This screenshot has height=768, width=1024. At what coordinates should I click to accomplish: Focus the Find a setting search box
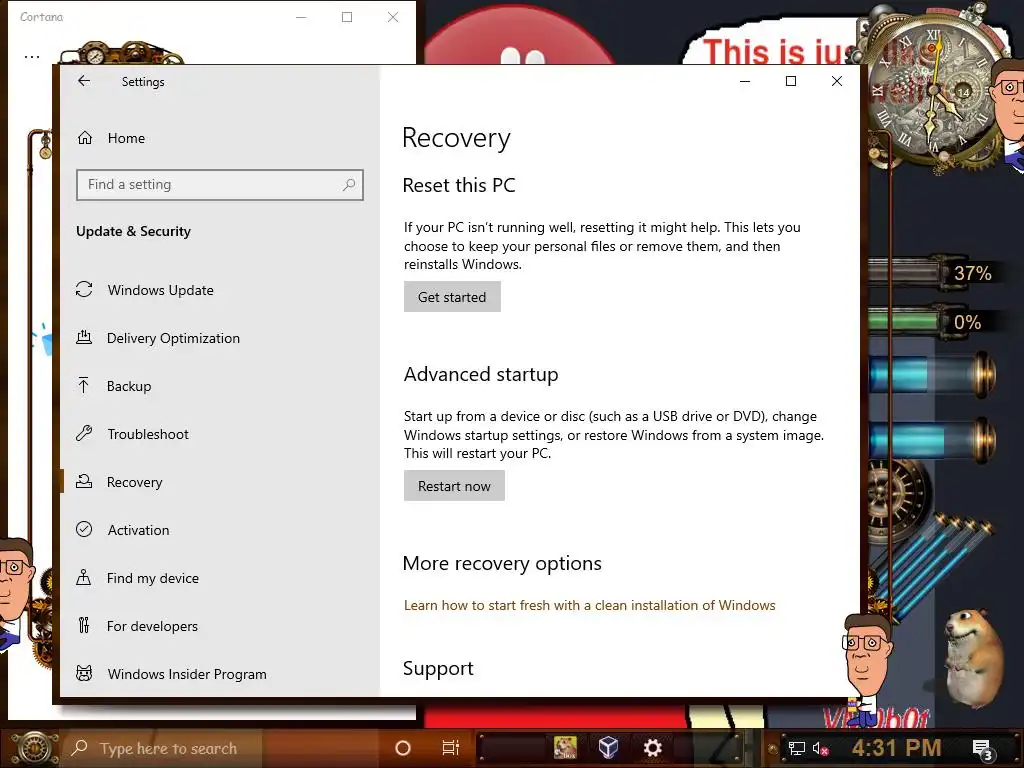(x=220, y=185)
